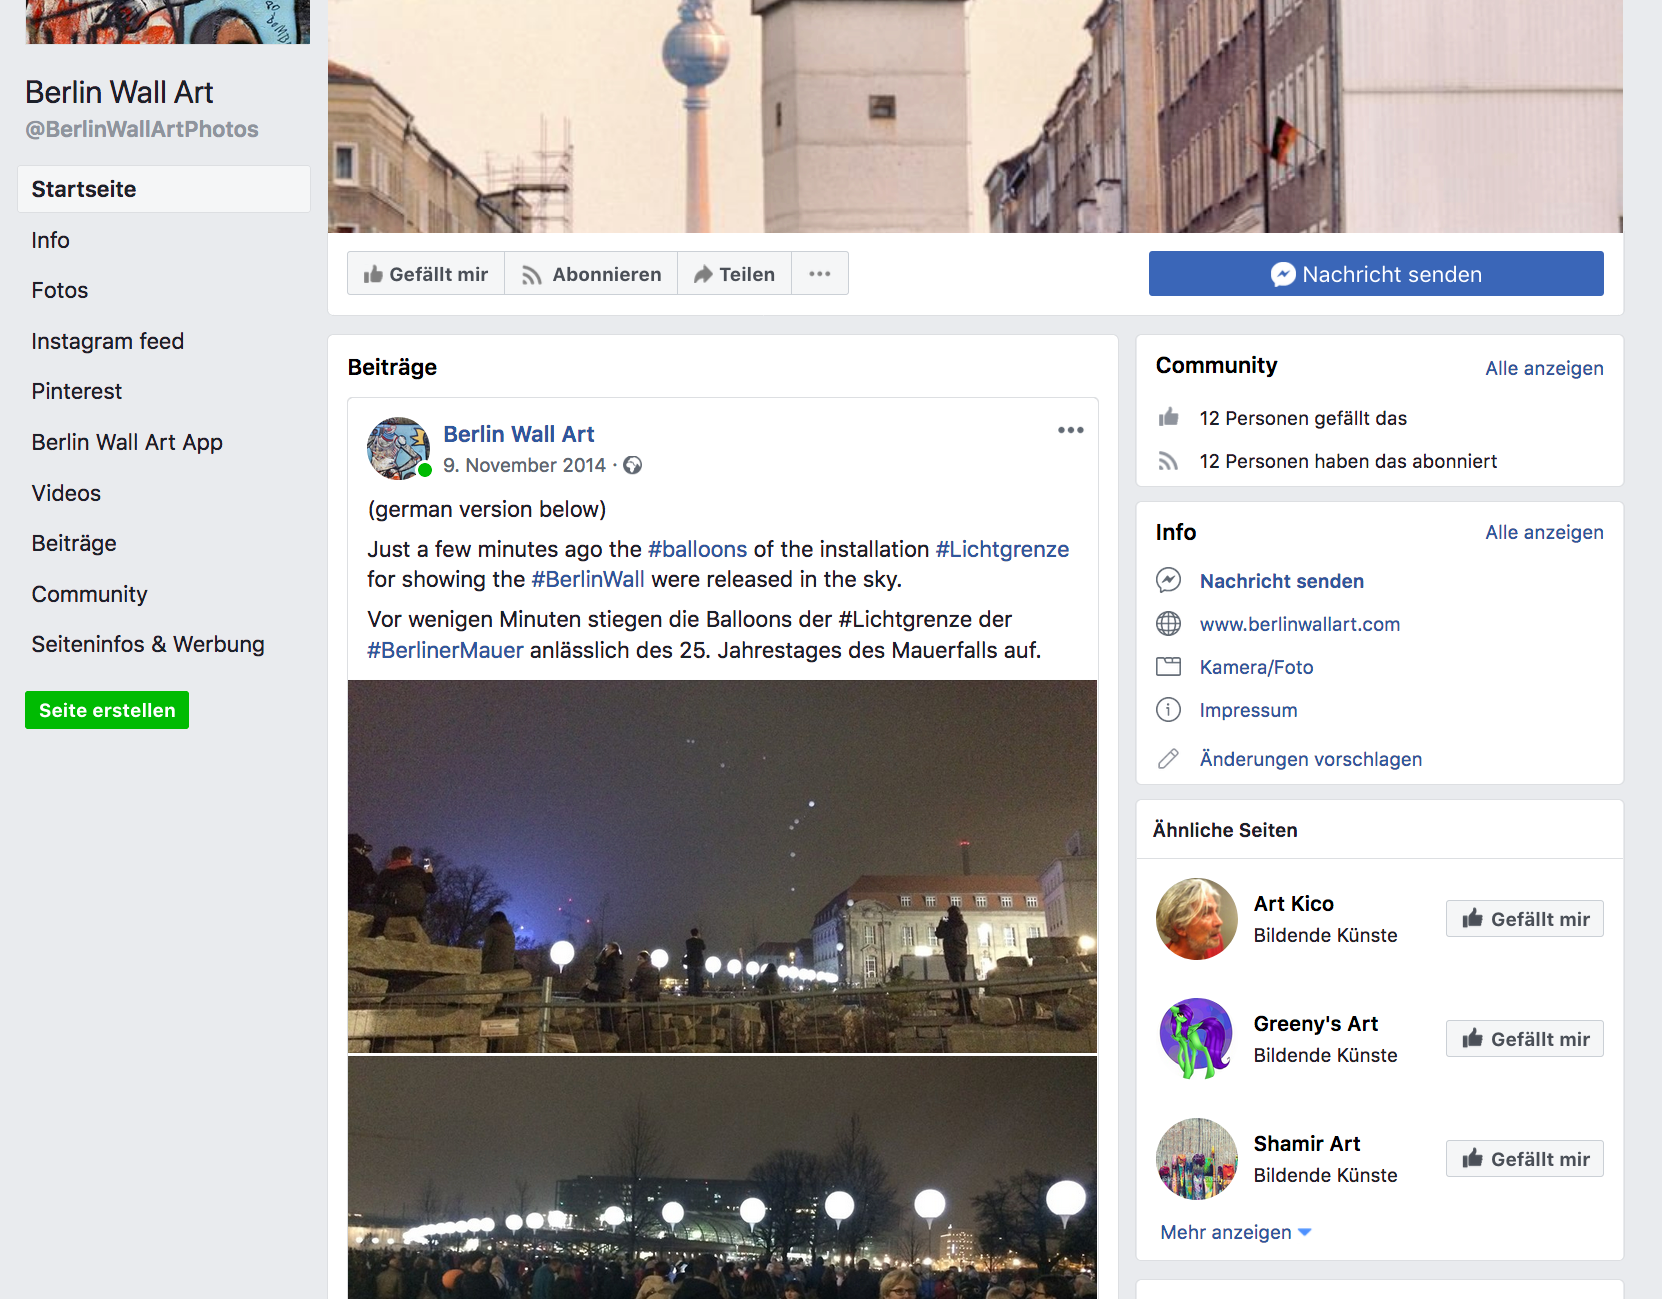Like Greeny's Art with Gefällt mir
Screen dimensions: 1662x1299
[1525, 1039]
